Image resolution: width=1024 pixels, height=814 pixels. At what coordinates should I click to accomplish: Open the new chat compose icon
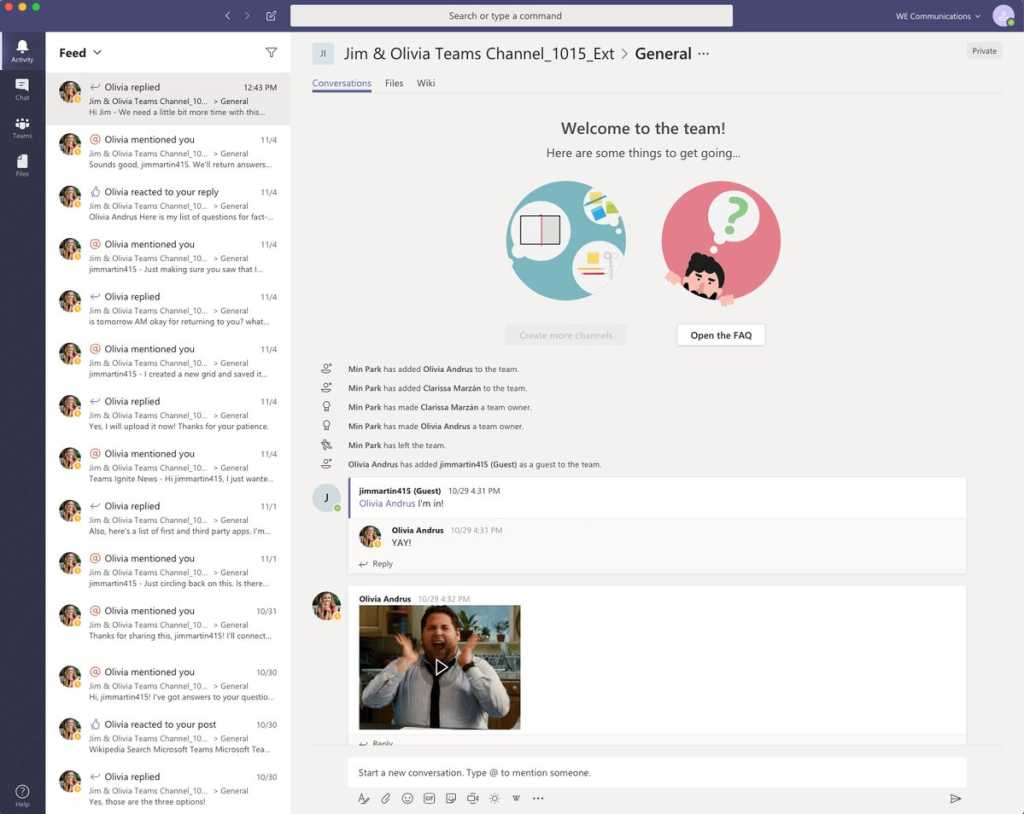coord(271,16)
